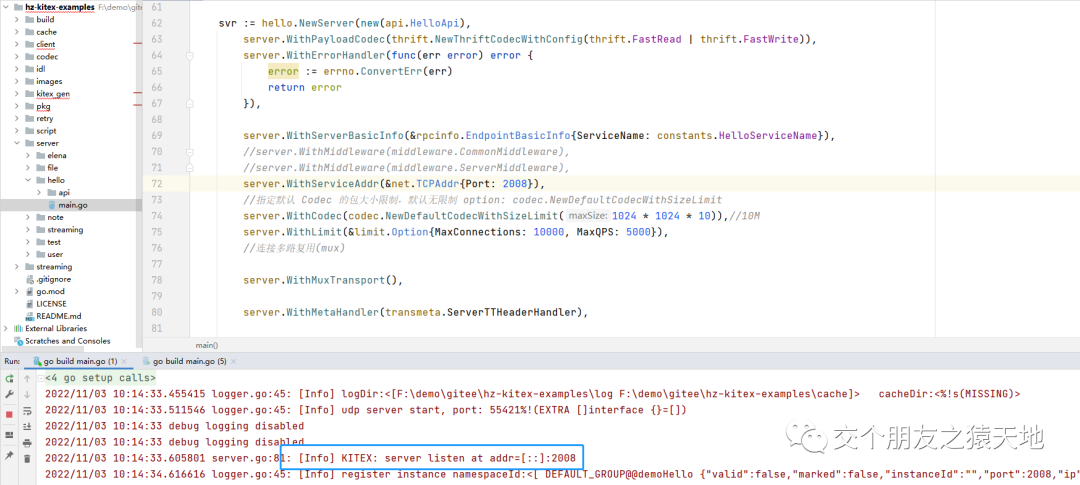Expand the cache folder
Screen dimensions: 1080x485
[17, 32]
